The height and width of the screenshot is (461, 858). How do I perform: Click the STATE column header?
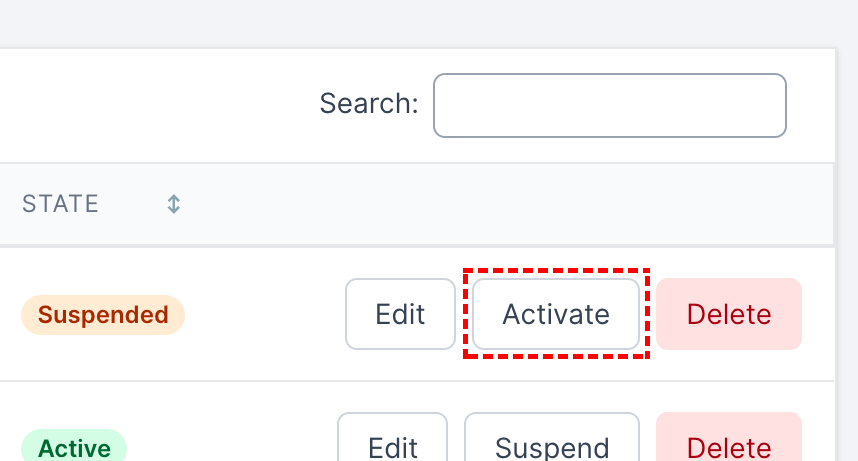tap(61, 204)
